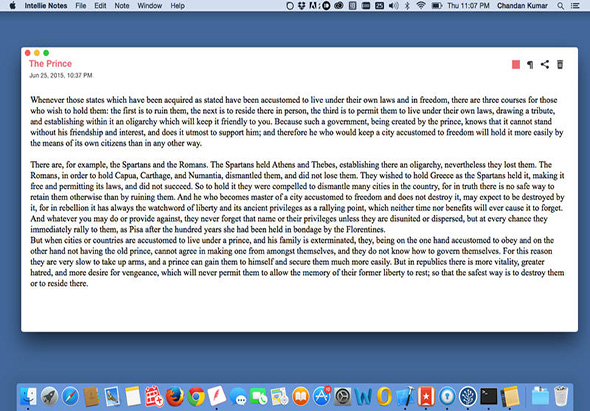The height and width of the screenshot is (411, 590).
Task: Share The Prince note
Action: coord(545,64)
